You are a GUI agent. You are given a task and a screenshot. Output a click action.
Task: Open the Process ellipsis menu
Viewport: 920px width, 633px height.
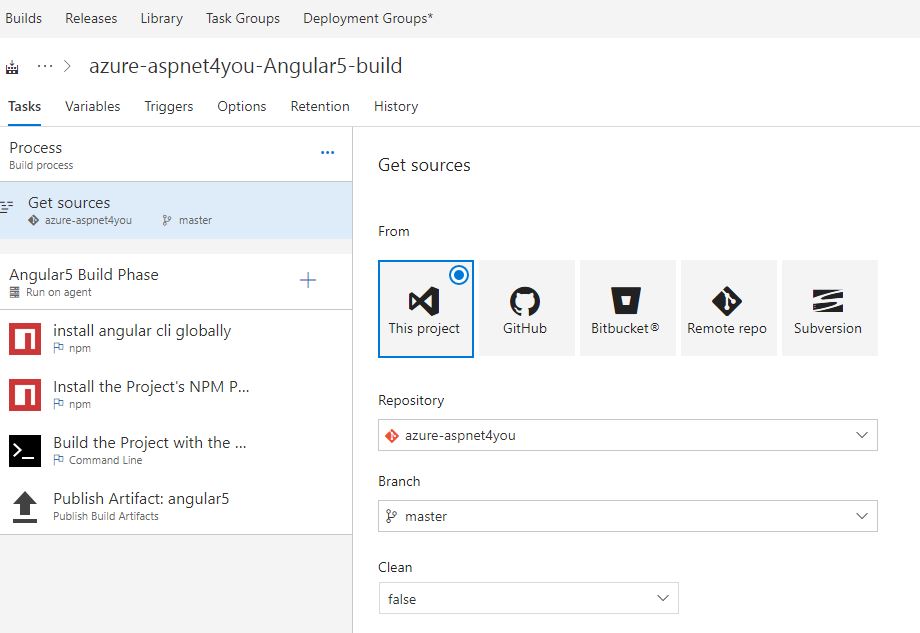(327, 153)
